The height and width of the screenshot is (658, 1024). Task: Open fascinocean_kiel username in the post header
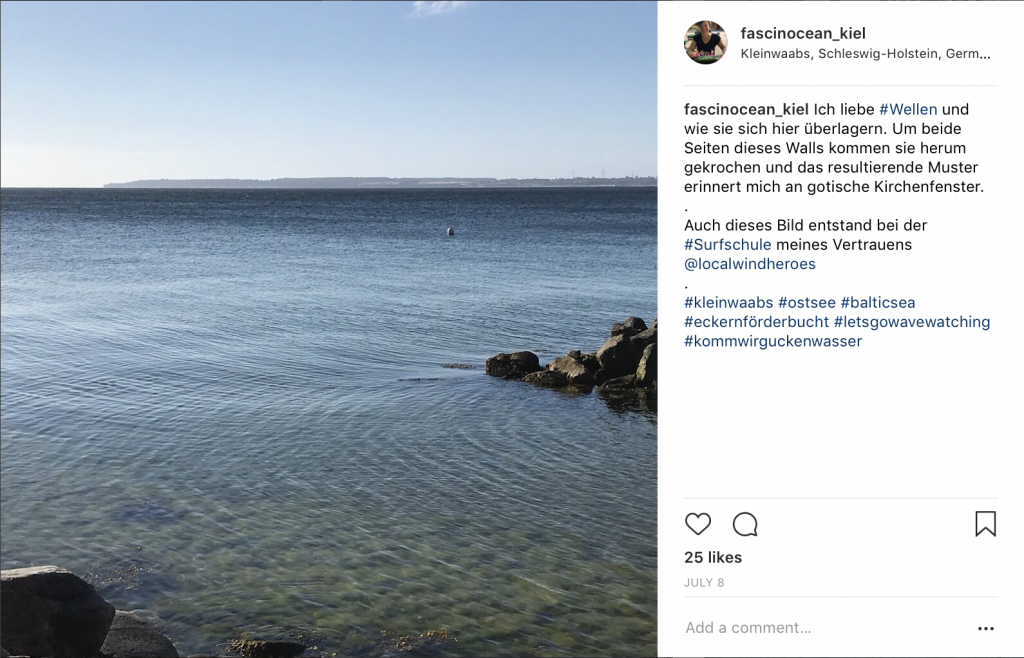click(803, 33)
